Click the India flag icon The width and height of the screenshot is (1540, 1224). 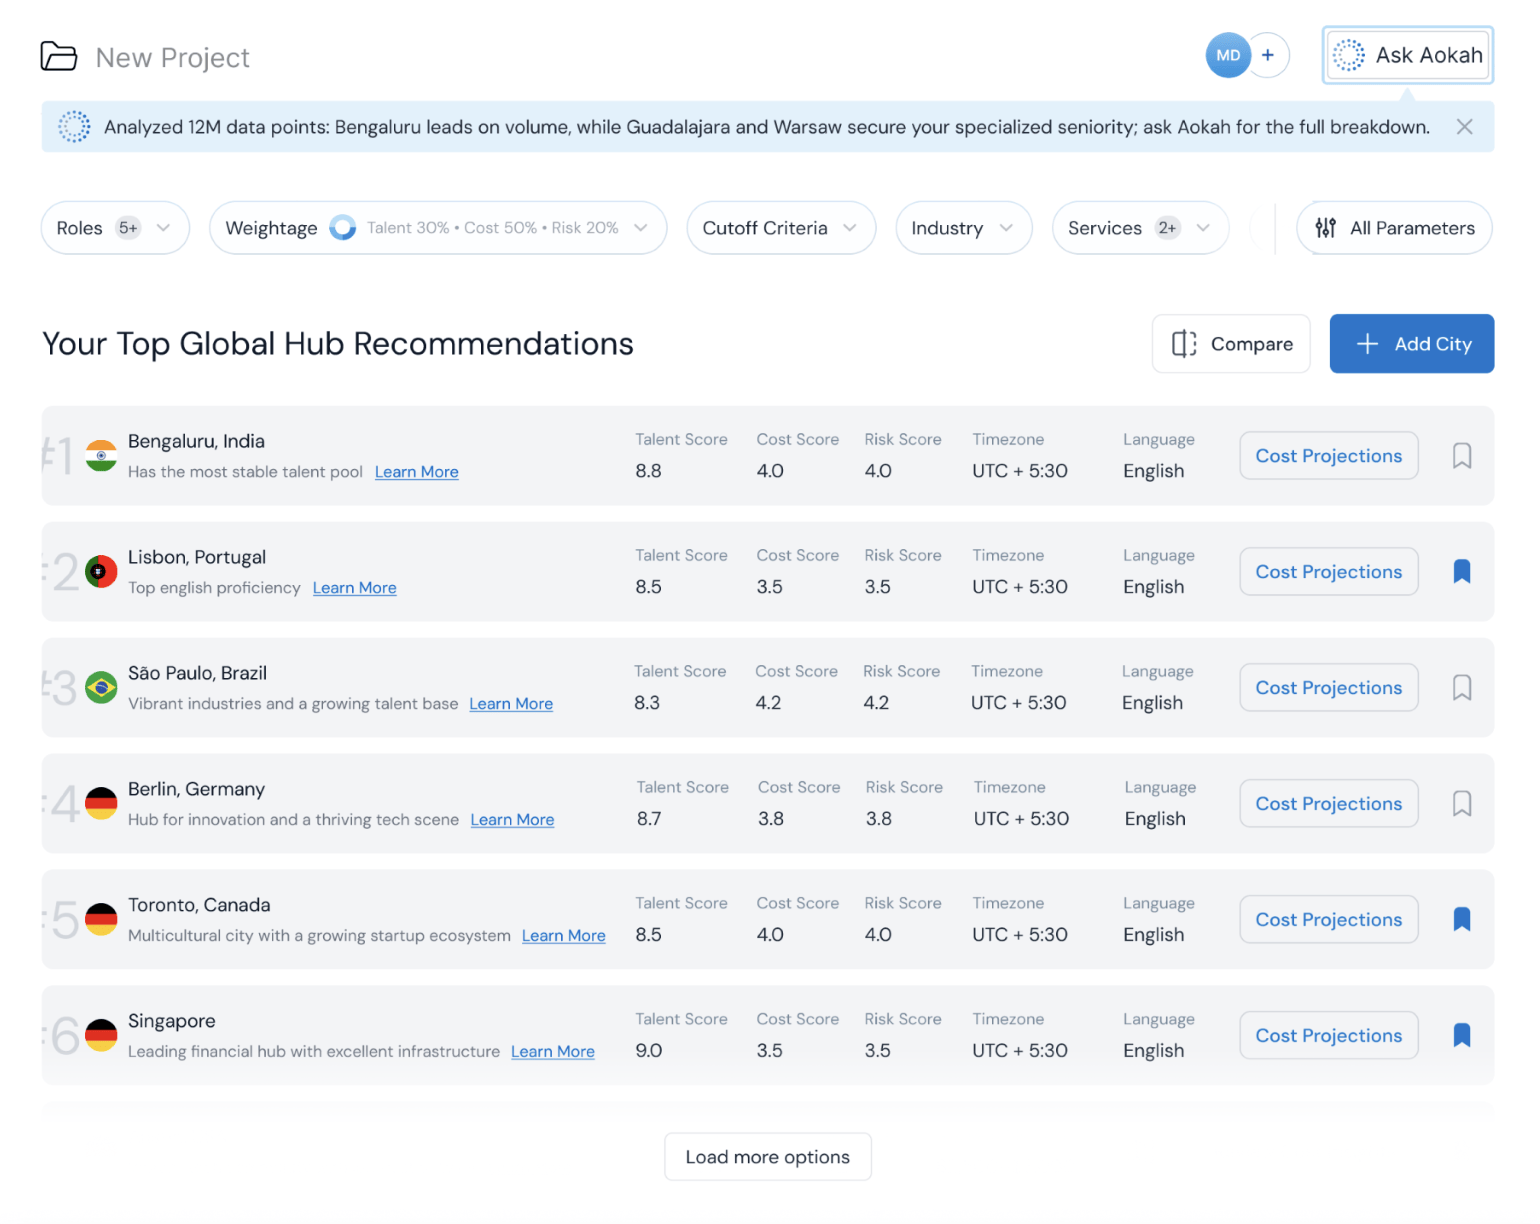[x=101, y=456]
